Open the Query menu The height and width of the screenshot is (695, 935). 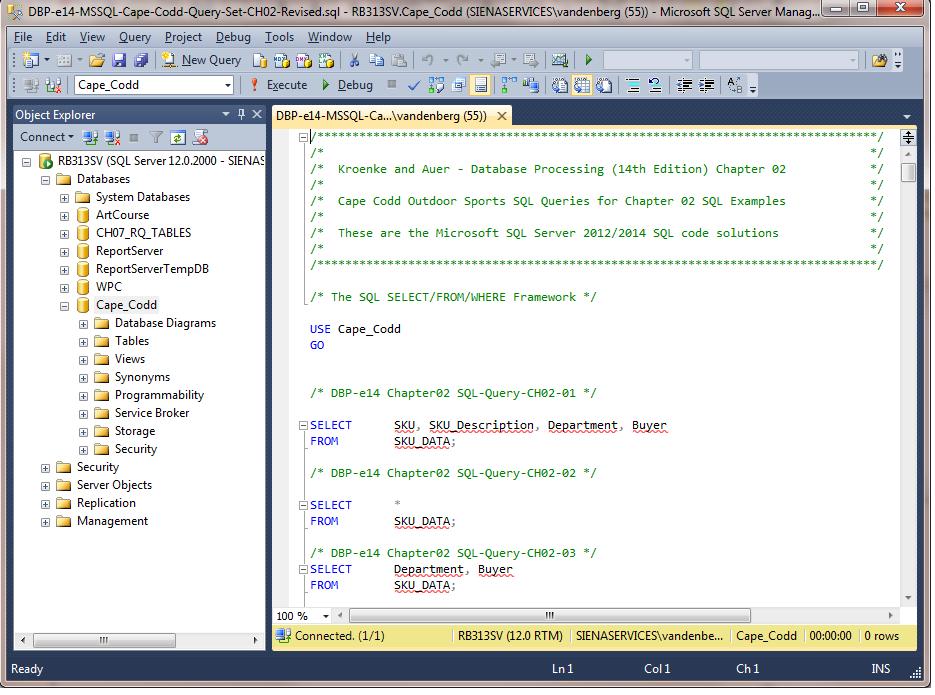click(134, 37)
